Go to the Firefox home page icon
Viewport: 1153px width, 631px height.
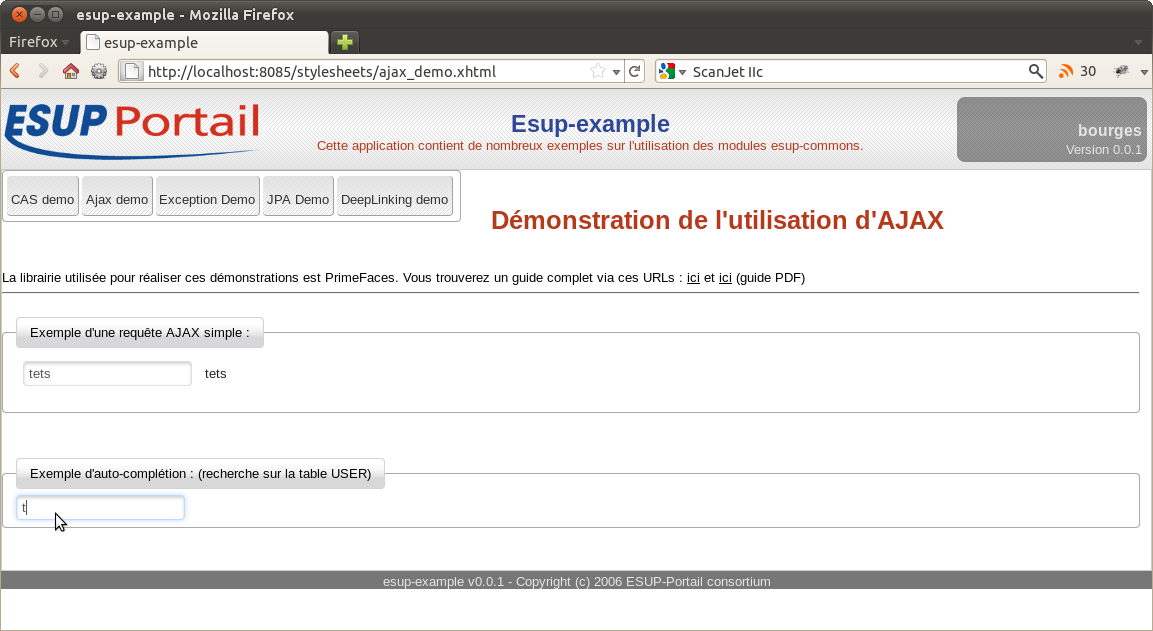pos(70,71)
